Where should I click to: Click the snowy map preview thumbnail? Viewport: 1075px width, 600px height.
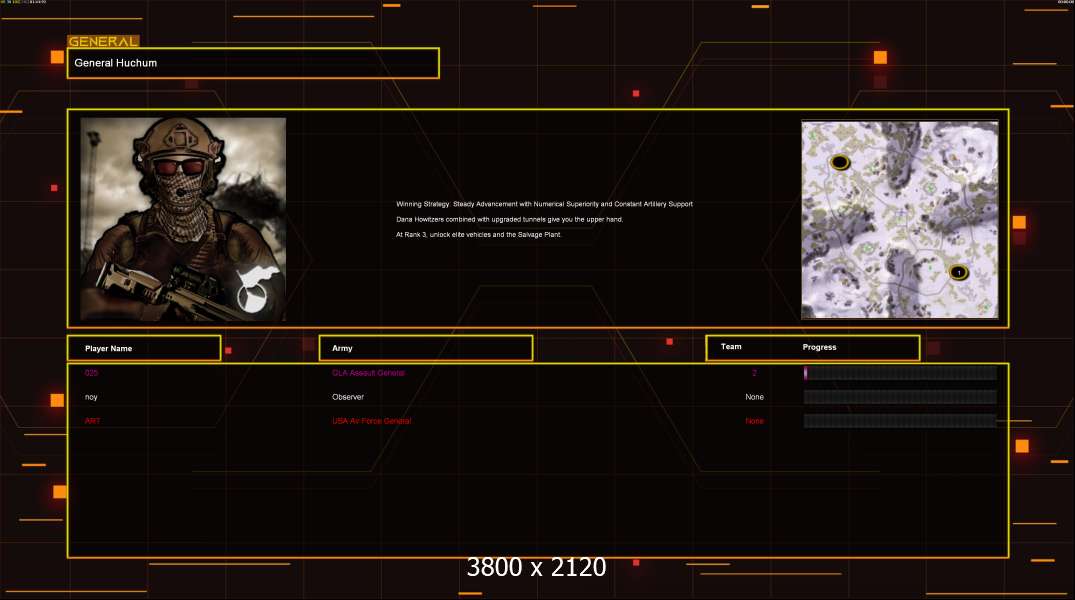(x=900, y=220)
